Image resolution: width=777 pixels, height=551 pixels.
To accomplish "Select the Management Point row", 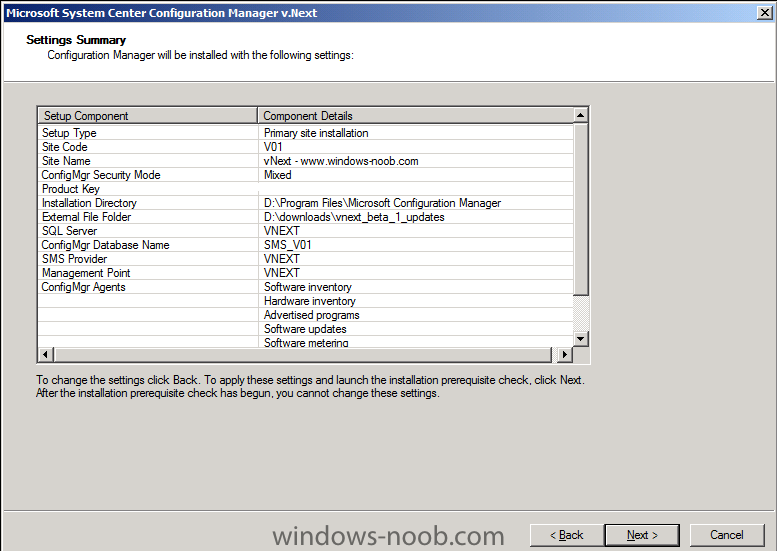I will tap(306, 273).
